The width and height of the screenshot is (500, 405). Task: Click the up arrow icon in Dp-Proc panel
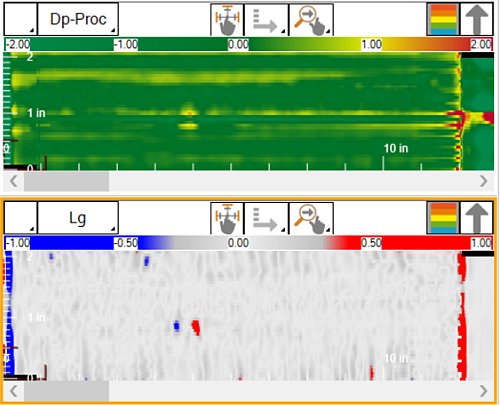476,19
